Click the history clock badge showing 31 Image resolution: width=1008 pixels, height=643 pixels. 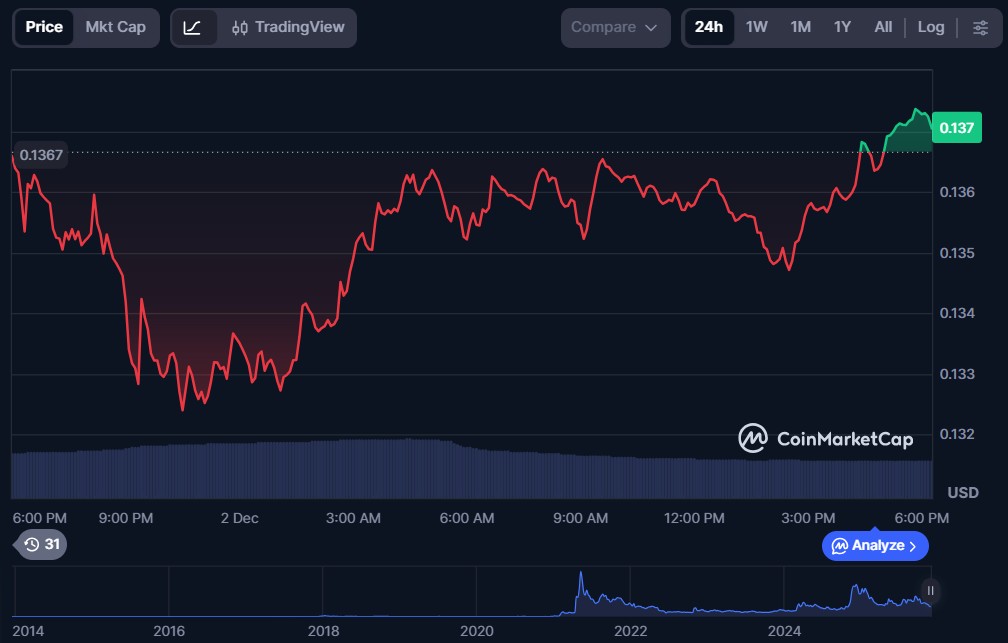(x=42, y=545)
